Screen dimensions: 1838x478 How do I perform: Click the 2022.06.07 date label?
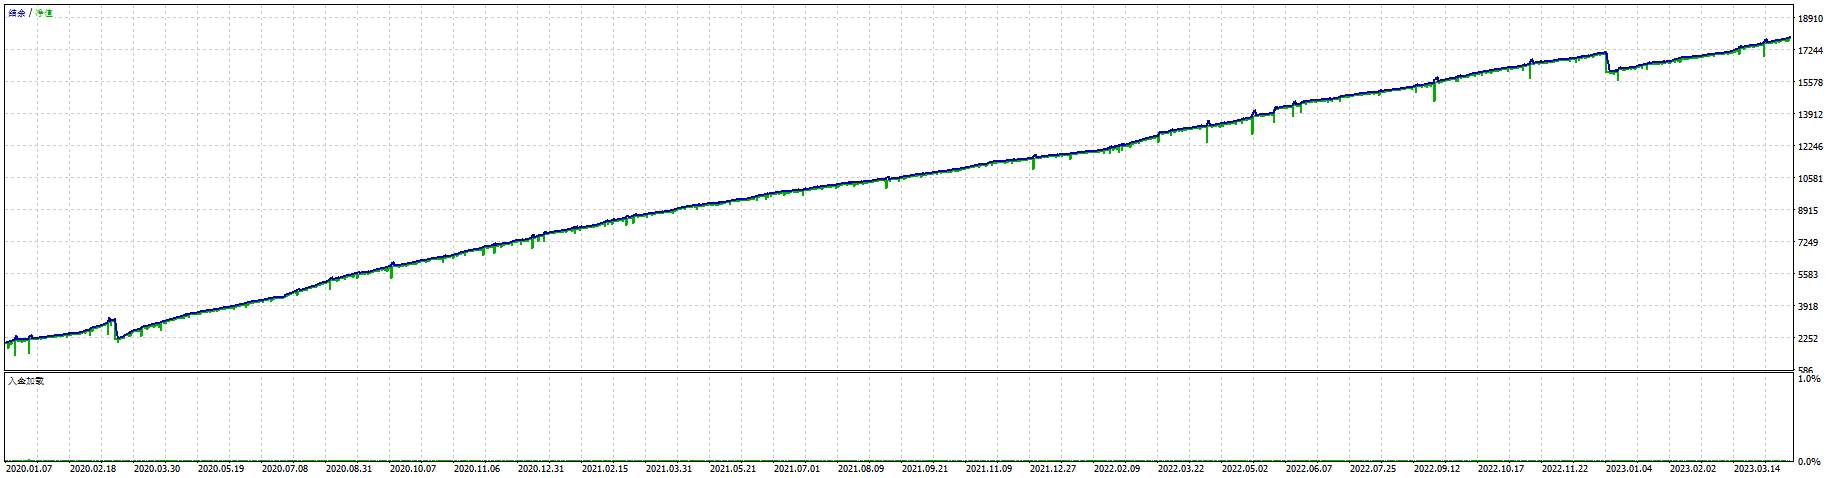1309,468
